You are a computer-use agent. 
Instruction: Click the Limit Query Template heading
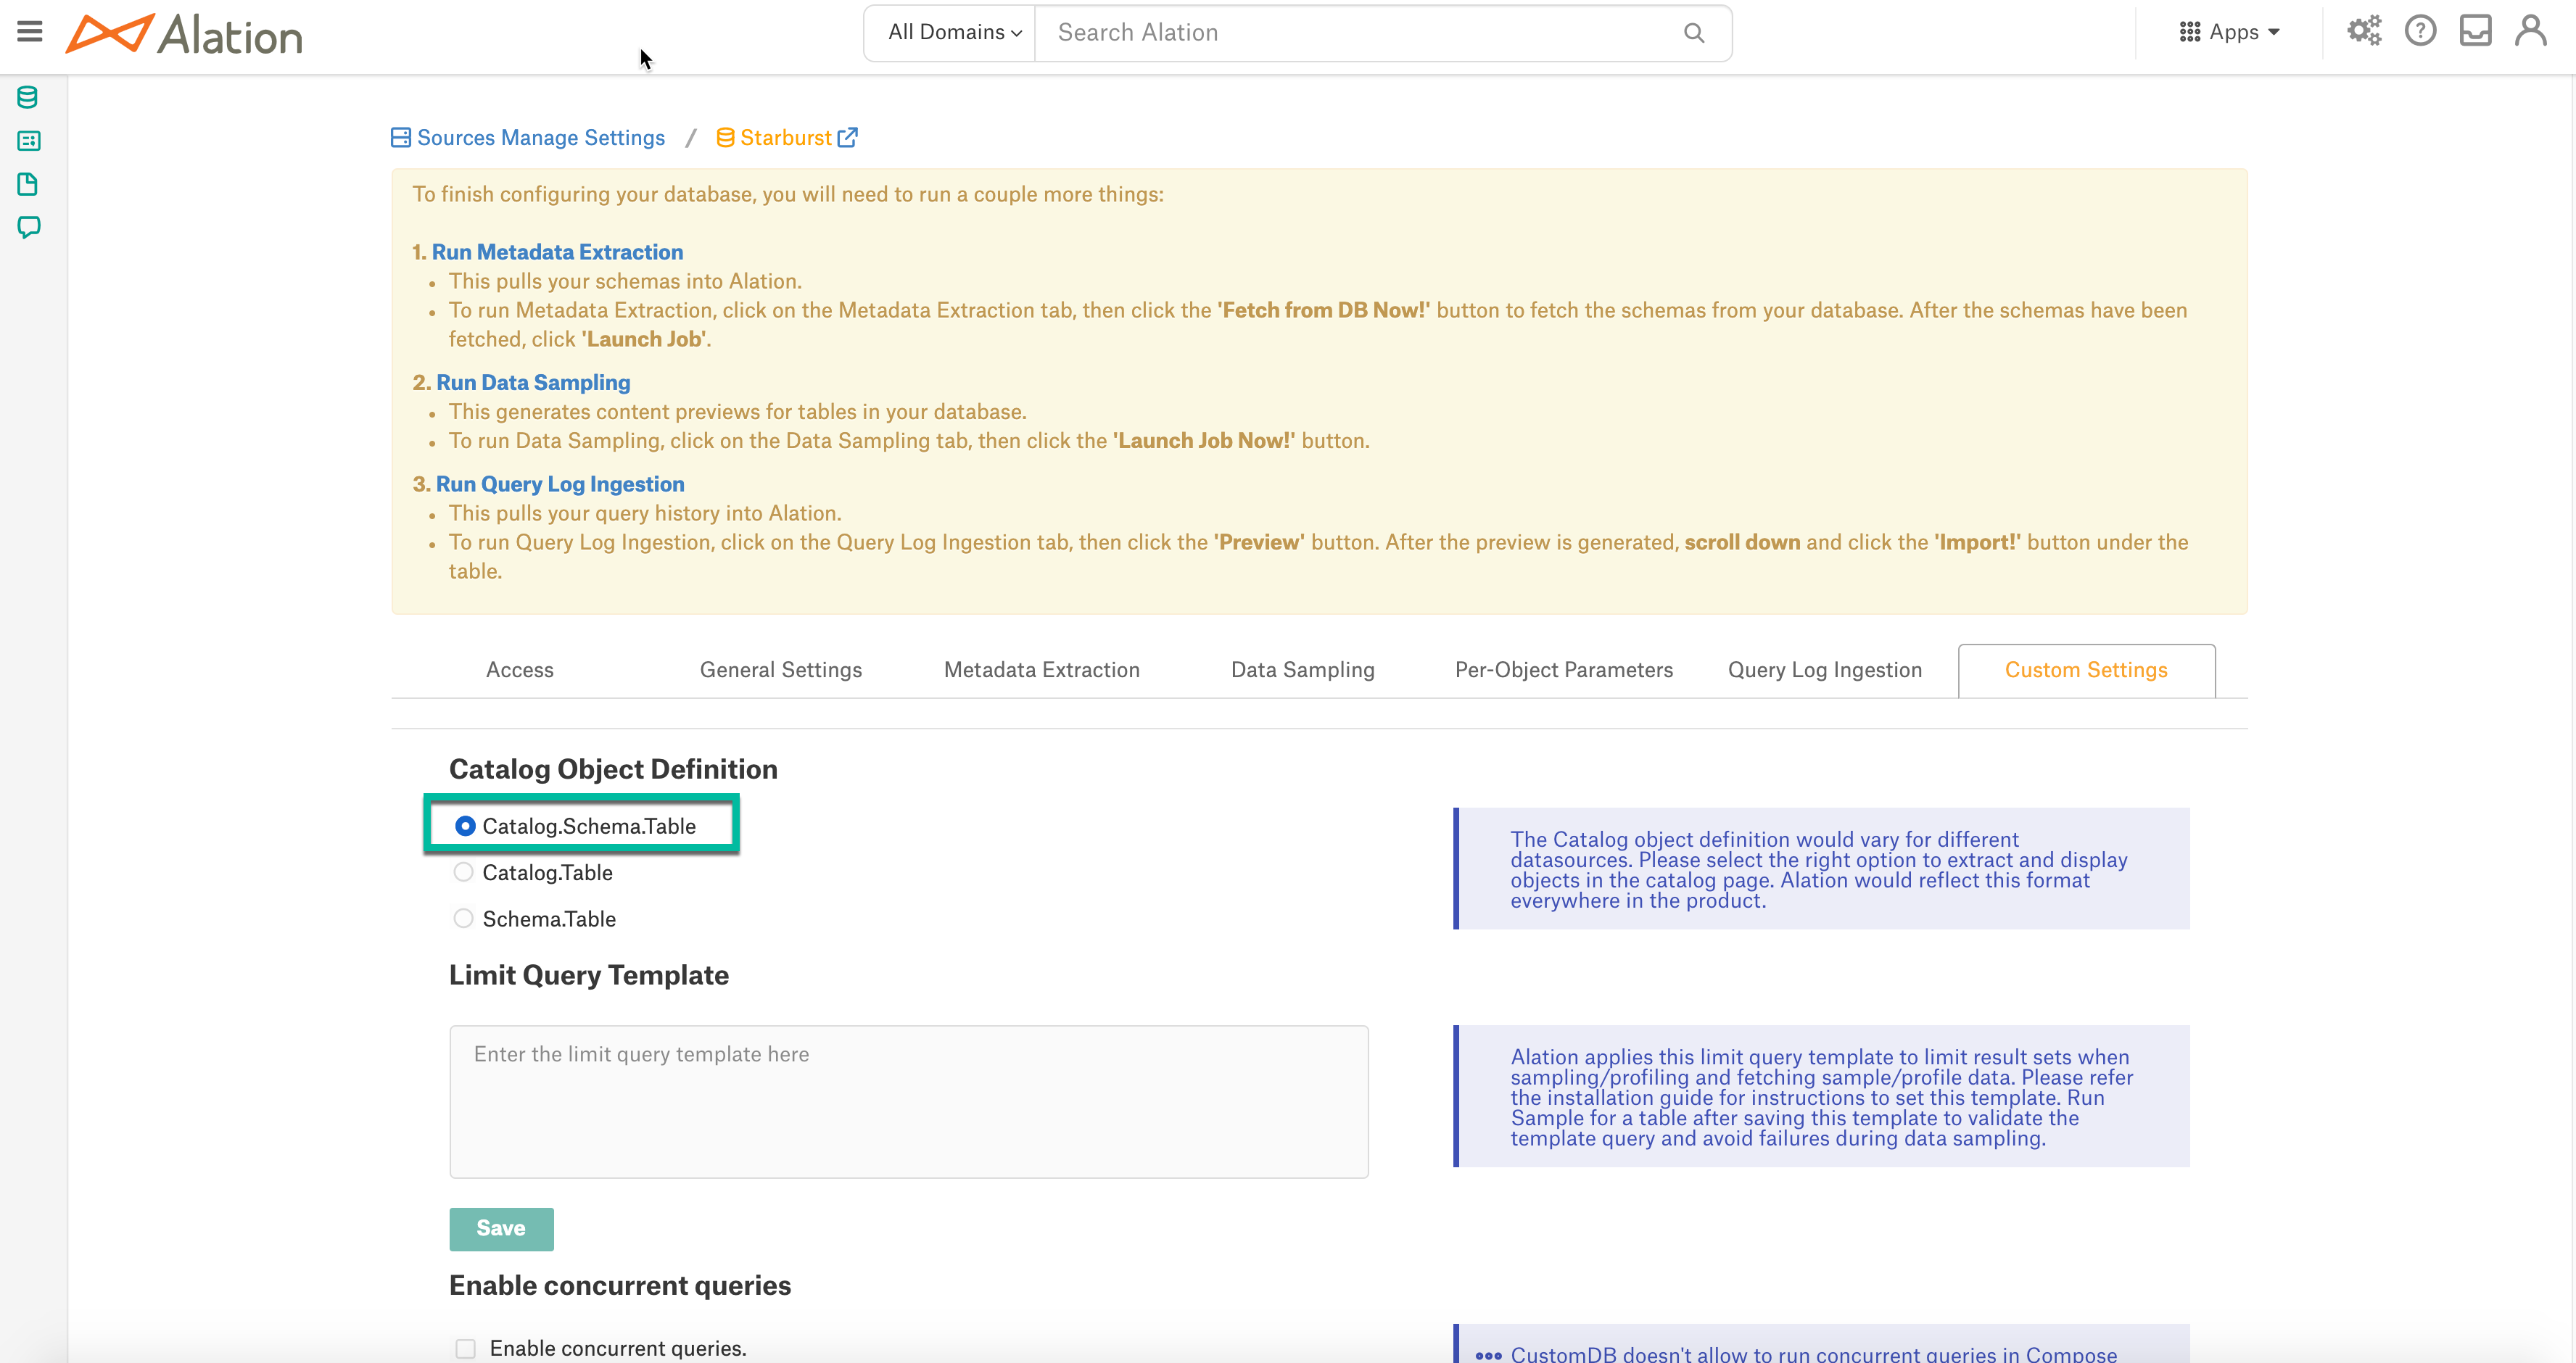tap(589, 975)
